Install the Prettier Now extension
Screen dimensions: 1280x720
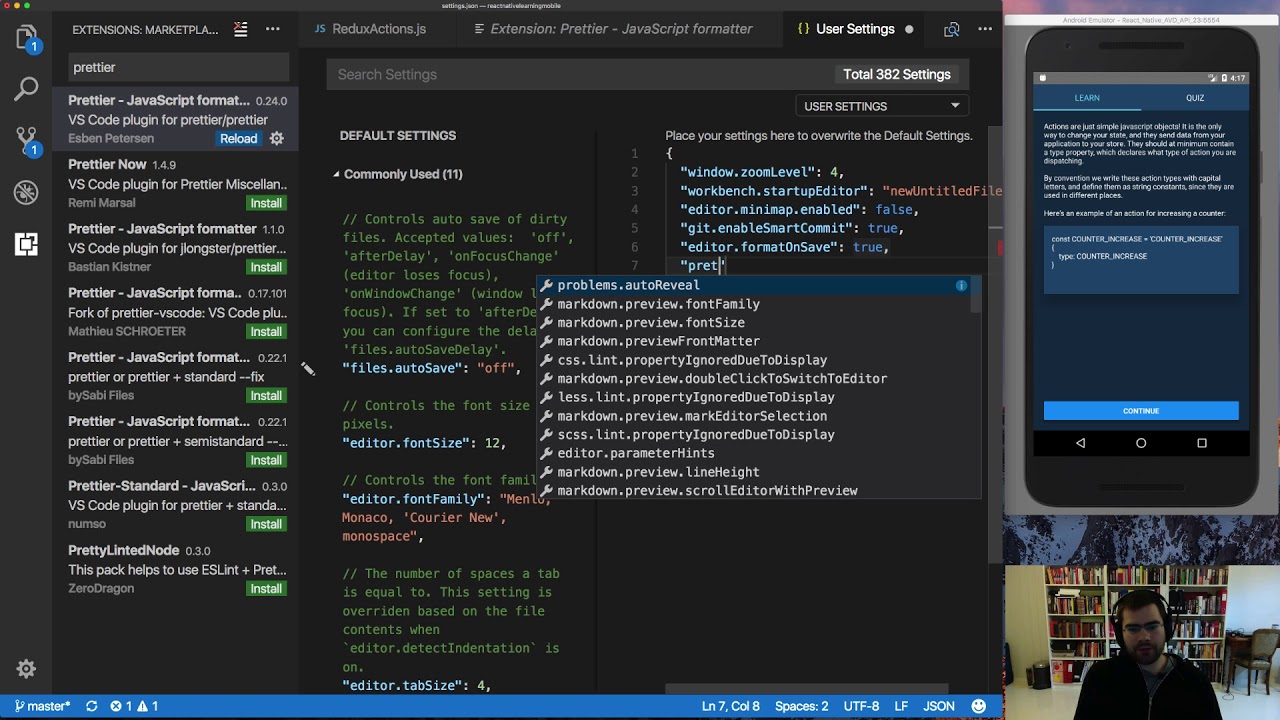click(x=266, y=203)
